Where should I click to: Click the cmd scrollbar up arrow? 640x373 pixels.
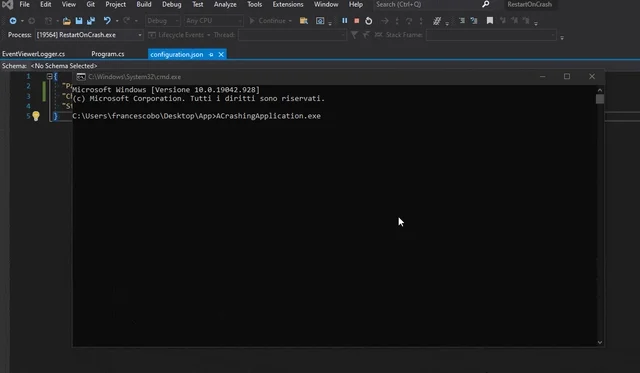click(600, 90)
